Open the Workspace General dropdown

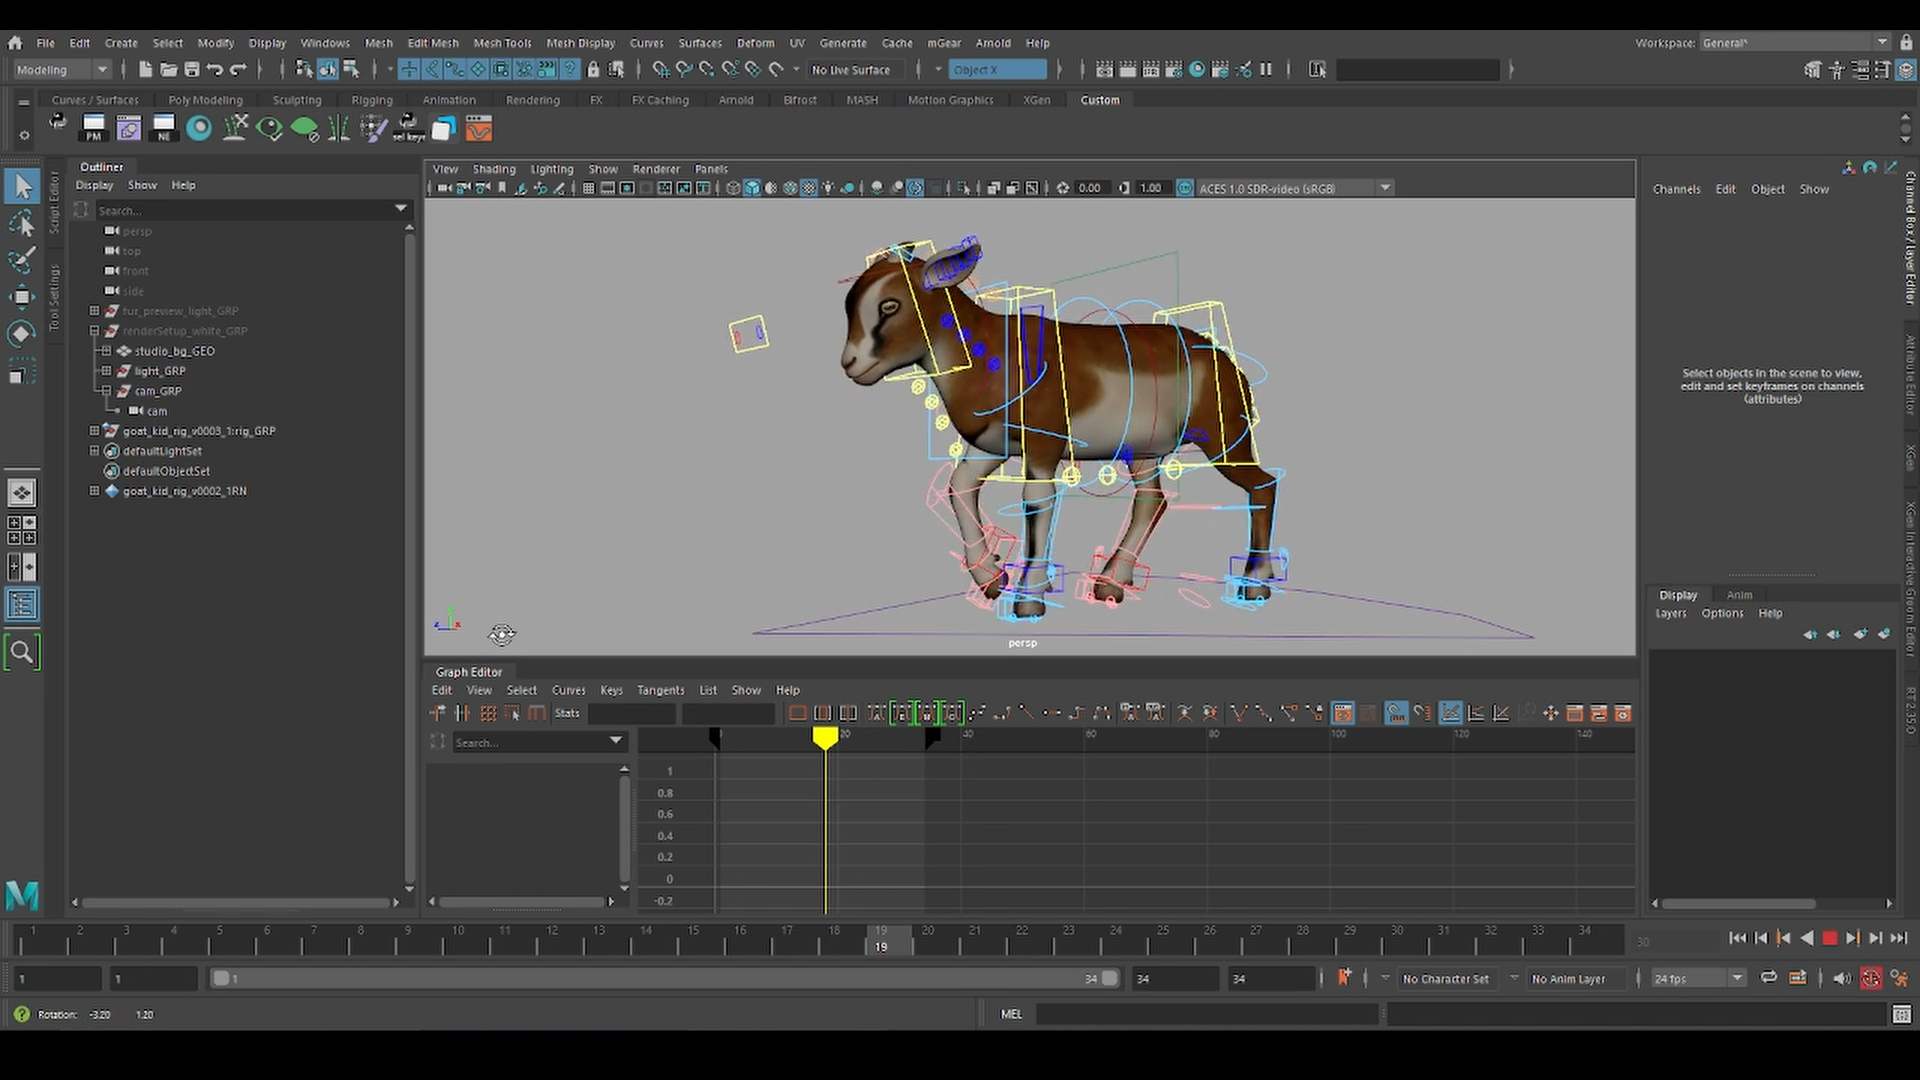(x=1794, y=43)
